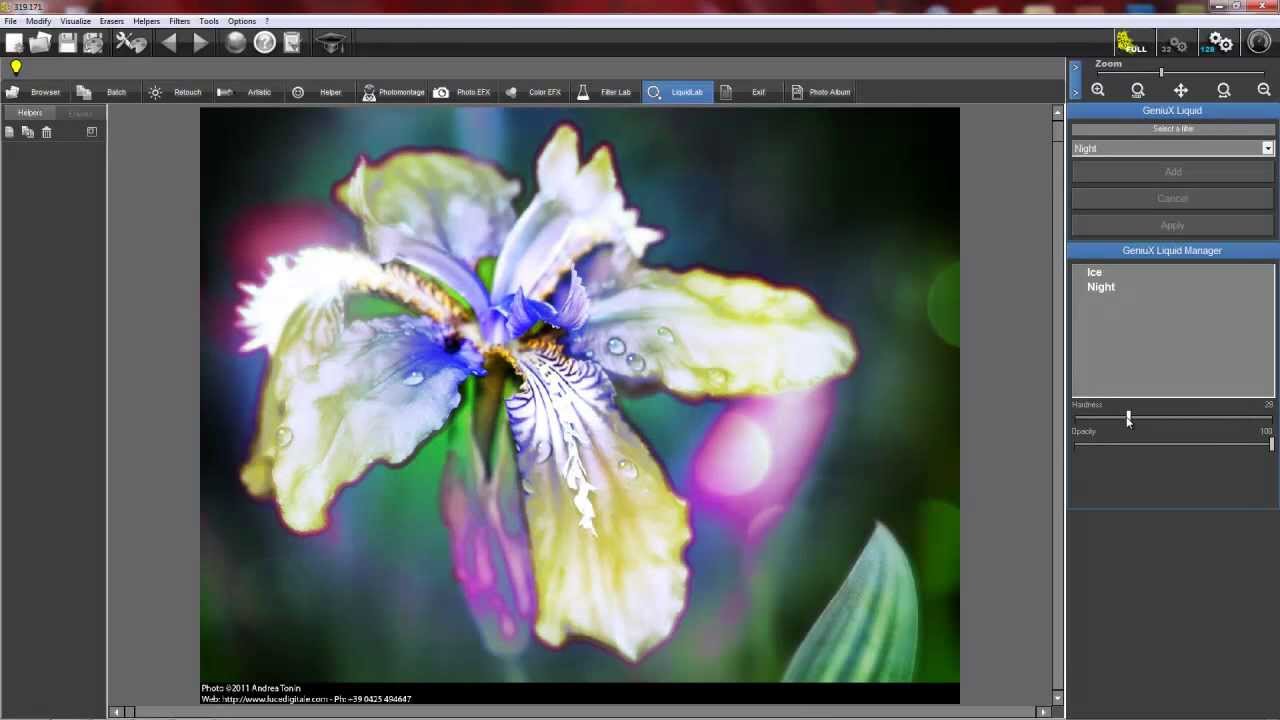The width and height of the screenshot is (1280, 720).
Task: Switch to the Color EFX tab
Action: (533, 92)
